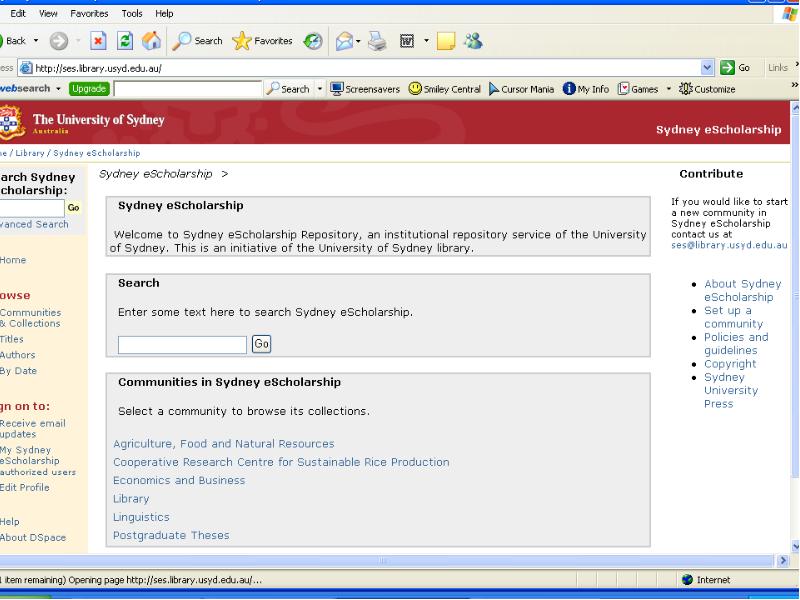800x600 pixels.
Task: Open the Agriculture, Food and Natural Resources community
Action: 223,444
